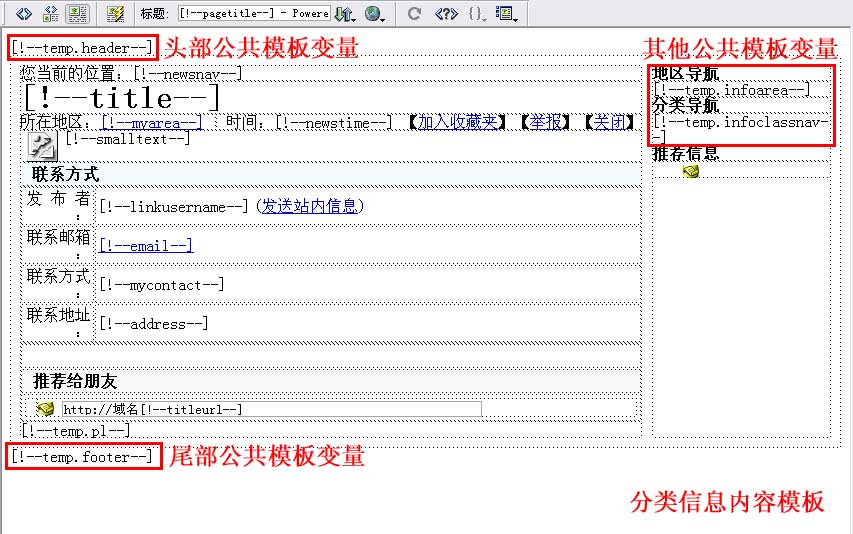Open the Preview in Browser globe menu
Screen dimensions: 853x534
pyautogui.click(x=375, y=14)
